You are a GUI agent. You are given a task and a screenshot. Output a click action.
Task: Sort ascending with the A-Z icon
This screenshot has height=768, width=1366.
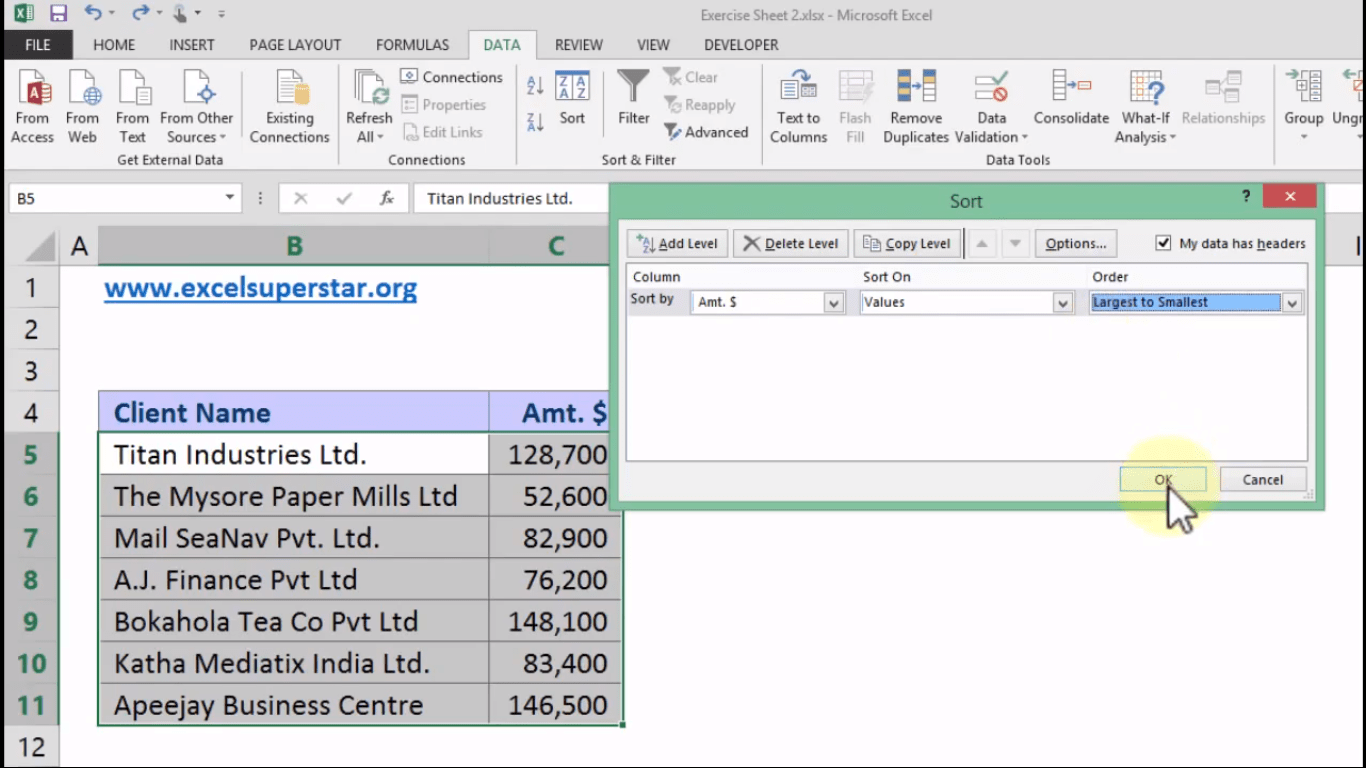tap(533, 86)
